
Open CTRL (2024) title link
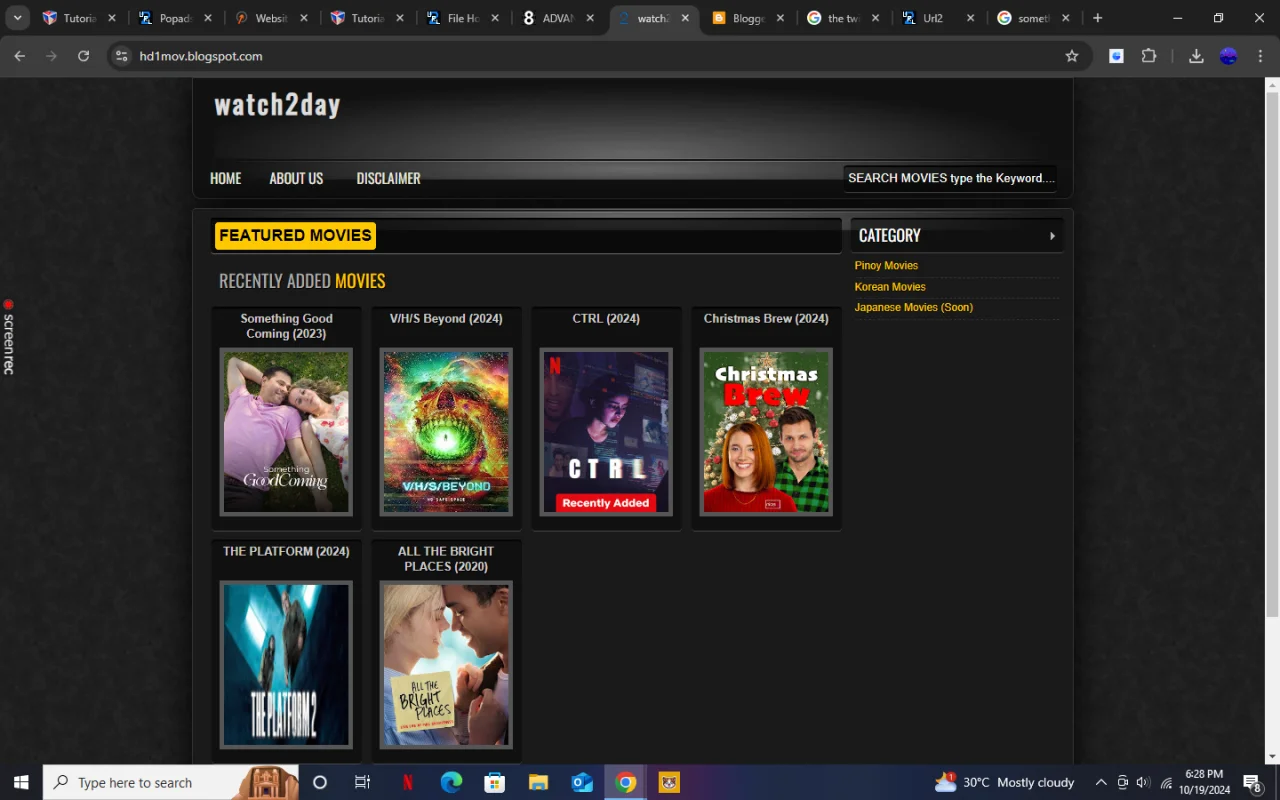606,318
